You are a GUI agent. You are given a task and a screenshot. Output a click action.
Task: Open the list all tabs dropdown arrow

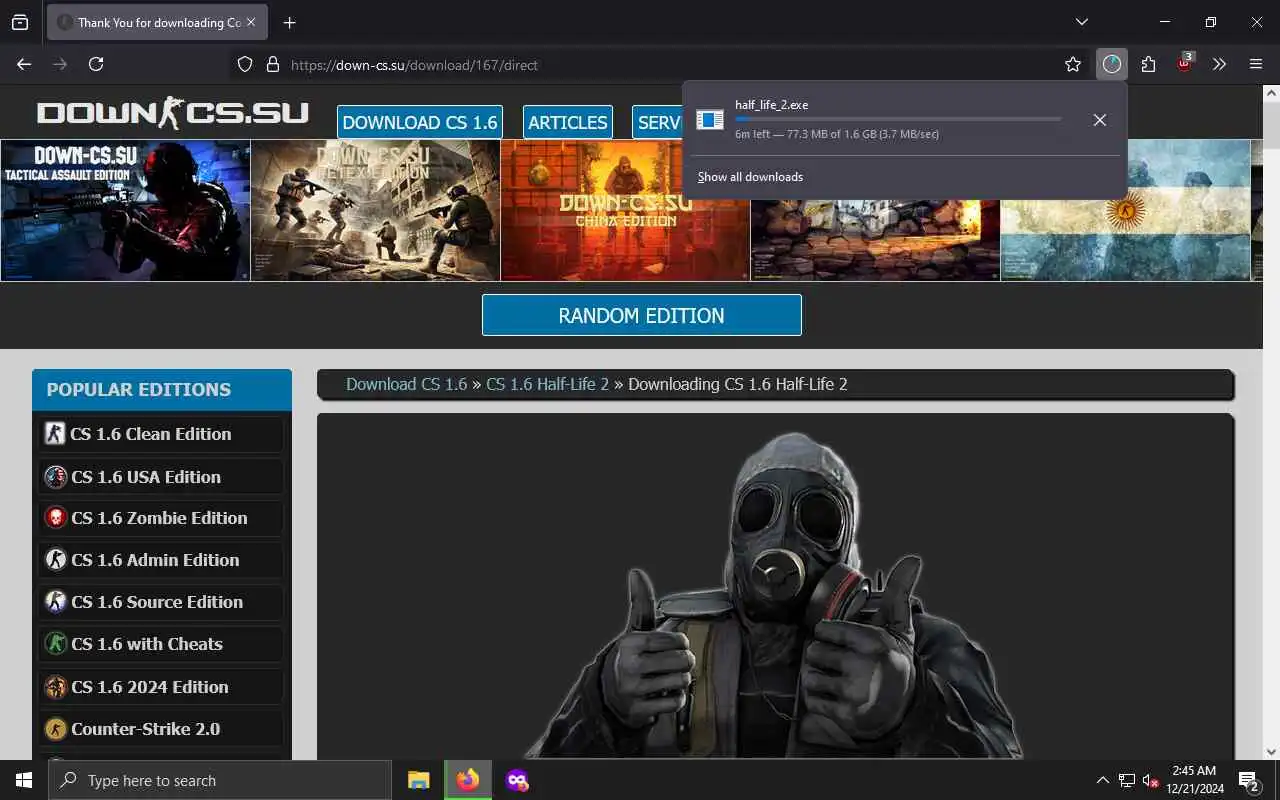[x=1082, y=22]
